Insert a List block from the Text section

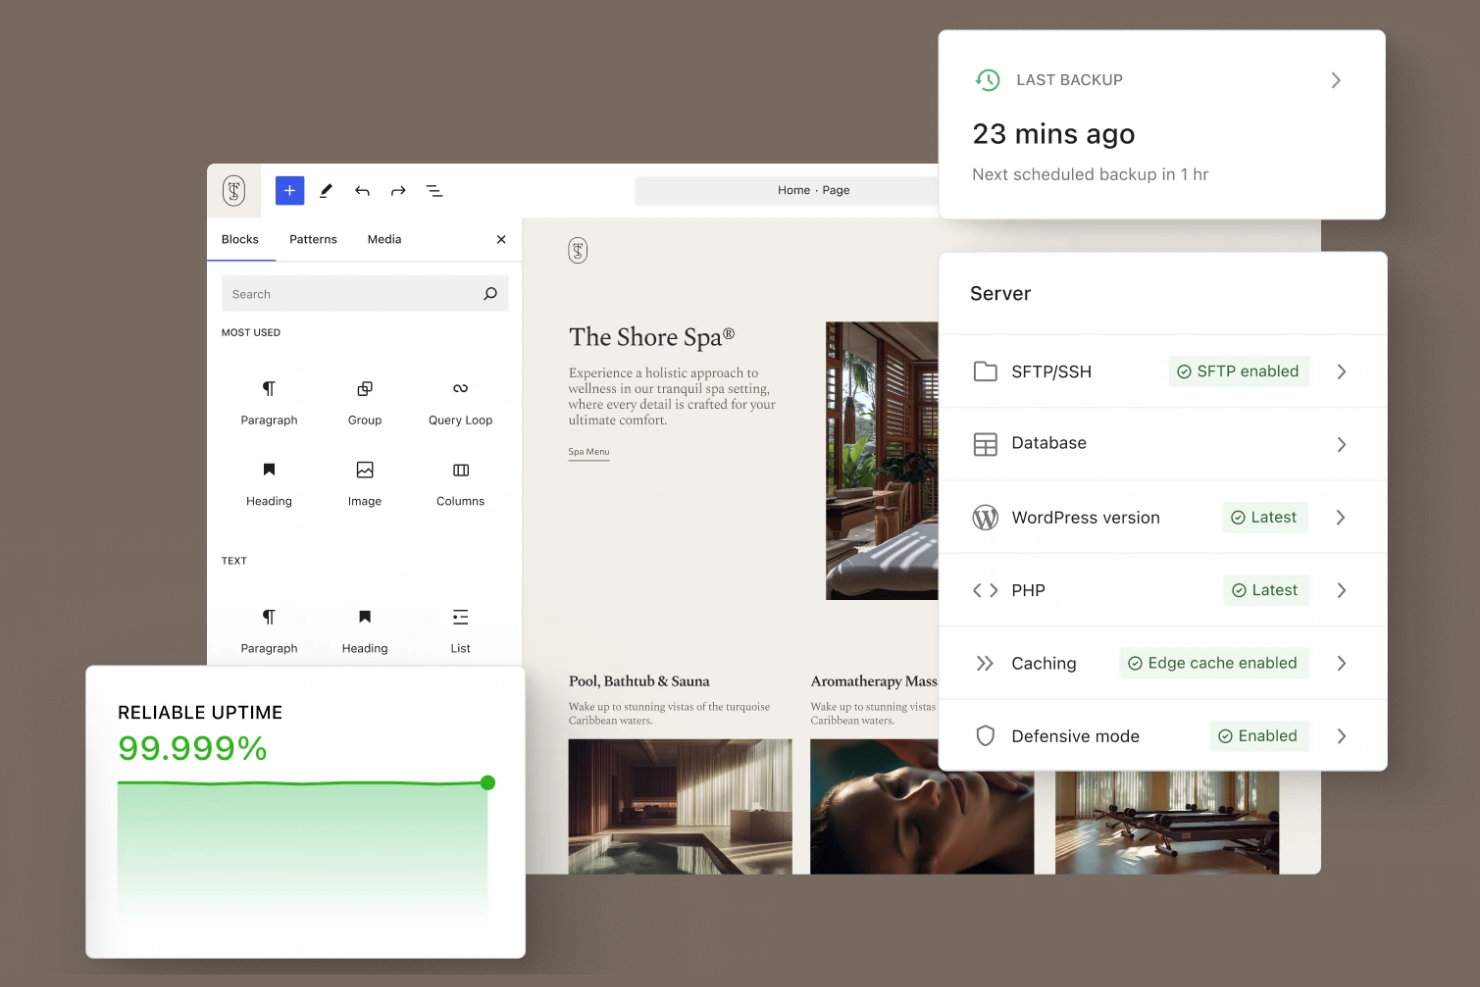coord(460,625)
